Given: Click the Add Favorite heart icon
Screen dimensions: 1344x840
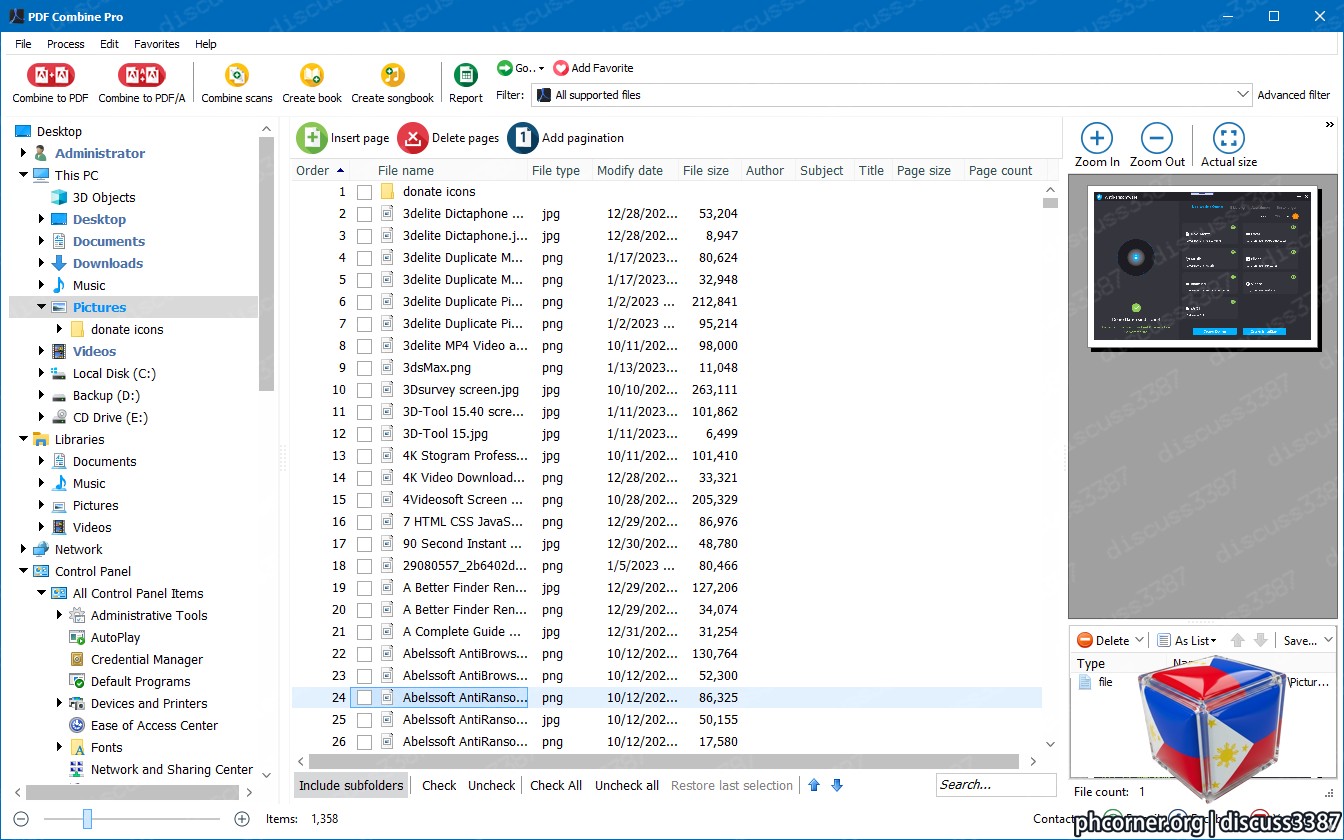Looking at the screenshot, I should pyautogui.click(x=560, y=68).
